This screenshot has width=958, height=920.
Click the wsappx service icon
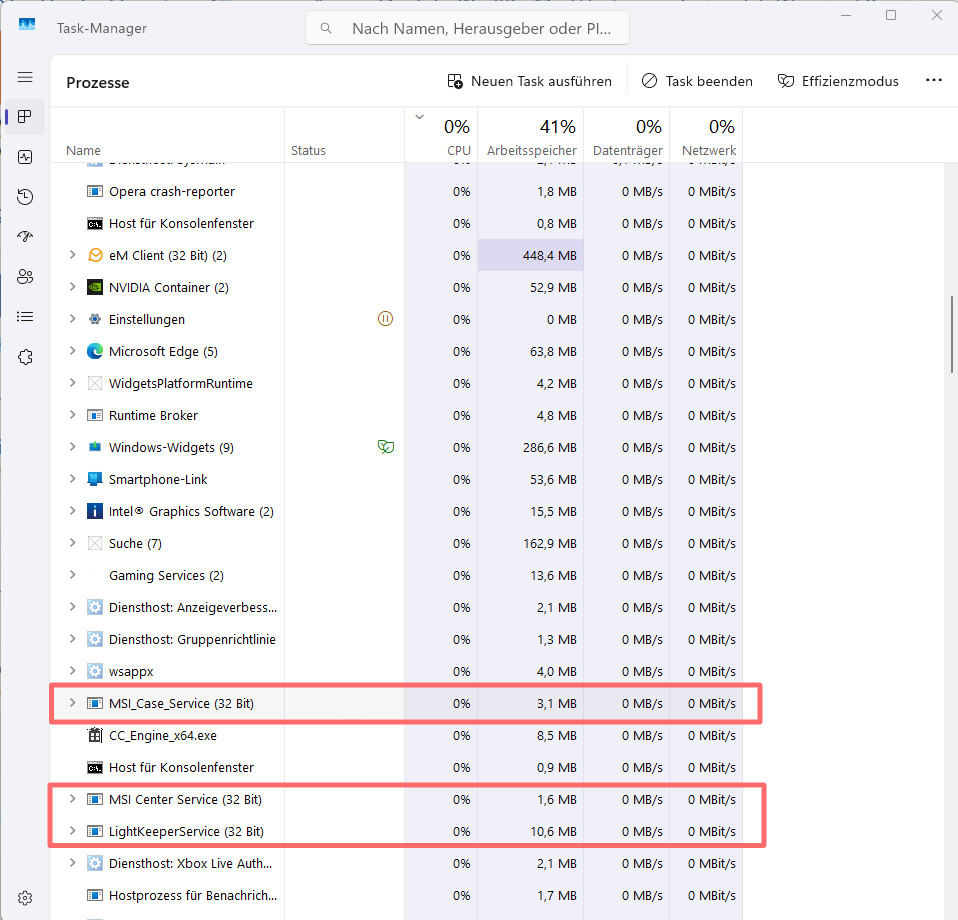coord(95,671)
